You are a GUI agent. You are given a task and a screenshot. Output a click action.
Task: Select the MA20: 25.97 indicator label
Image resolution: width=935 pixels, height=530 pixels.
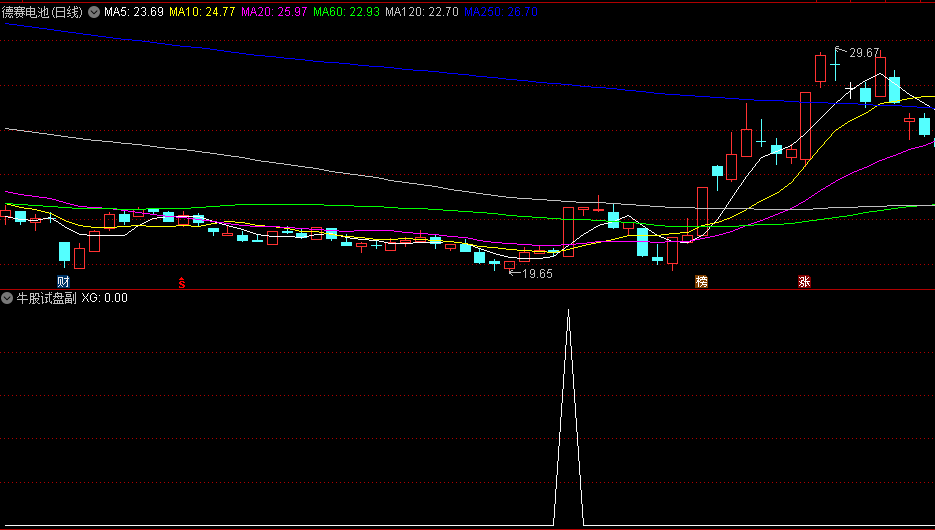tap(274, 12)
